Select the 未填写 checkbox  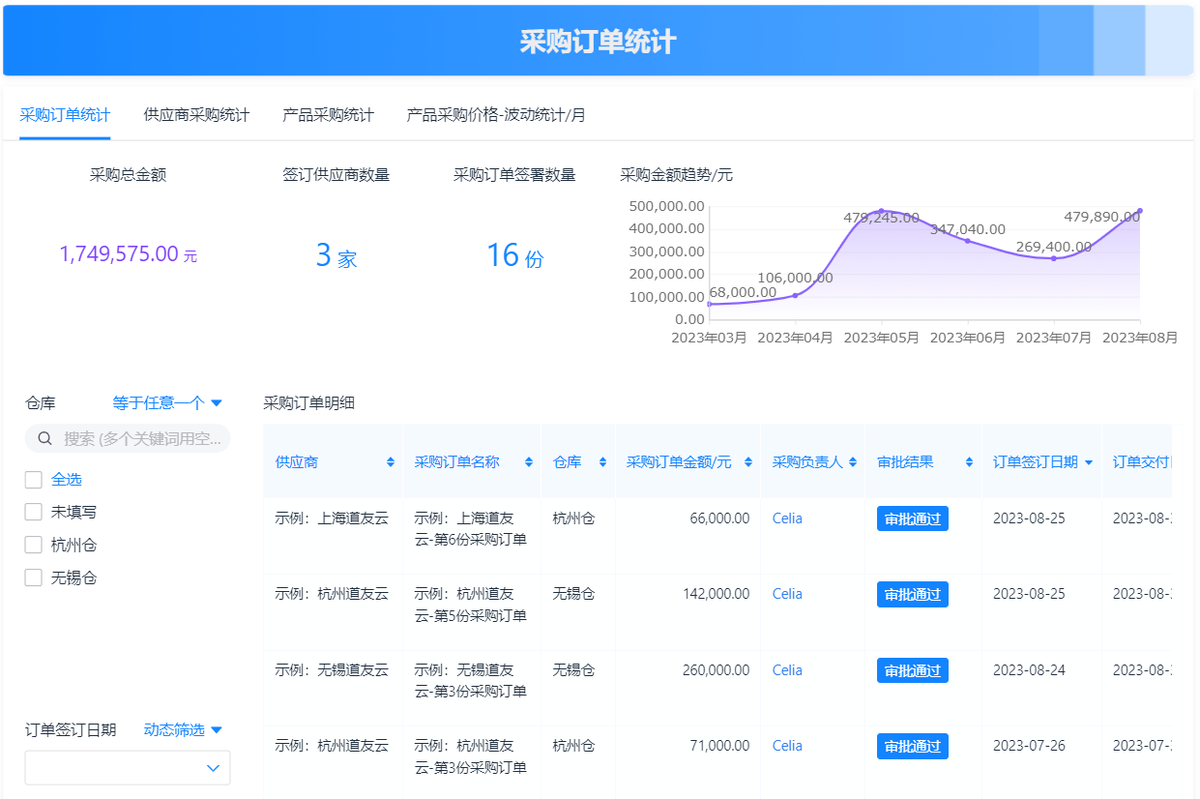[34, 512]
